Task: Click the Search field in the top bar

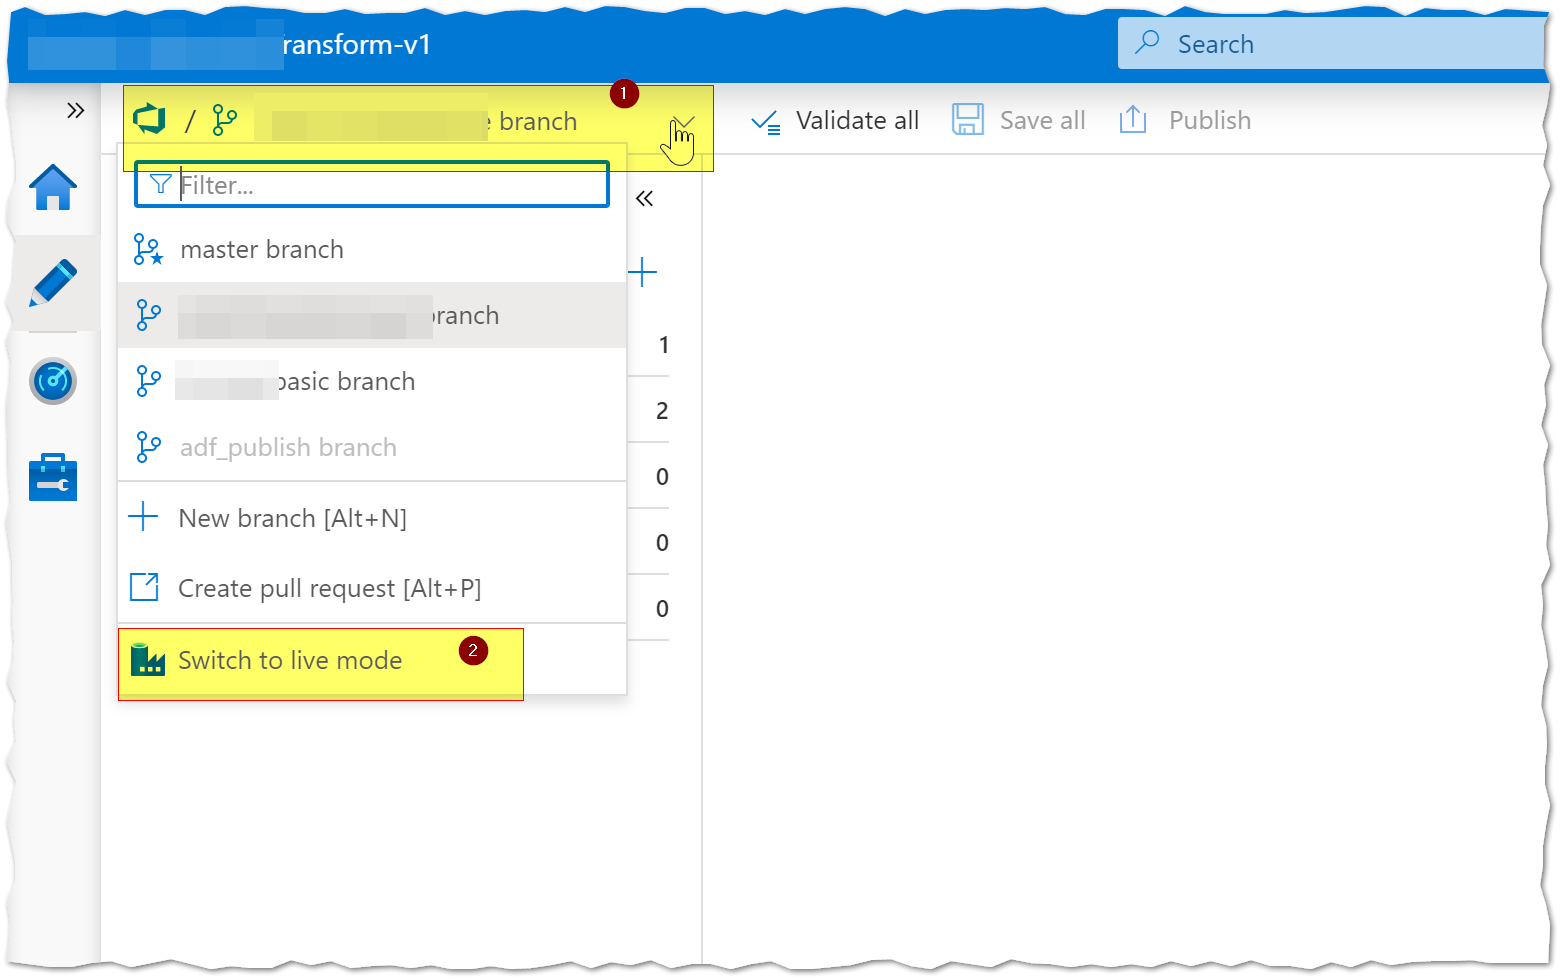Action: pos(1300,43)
